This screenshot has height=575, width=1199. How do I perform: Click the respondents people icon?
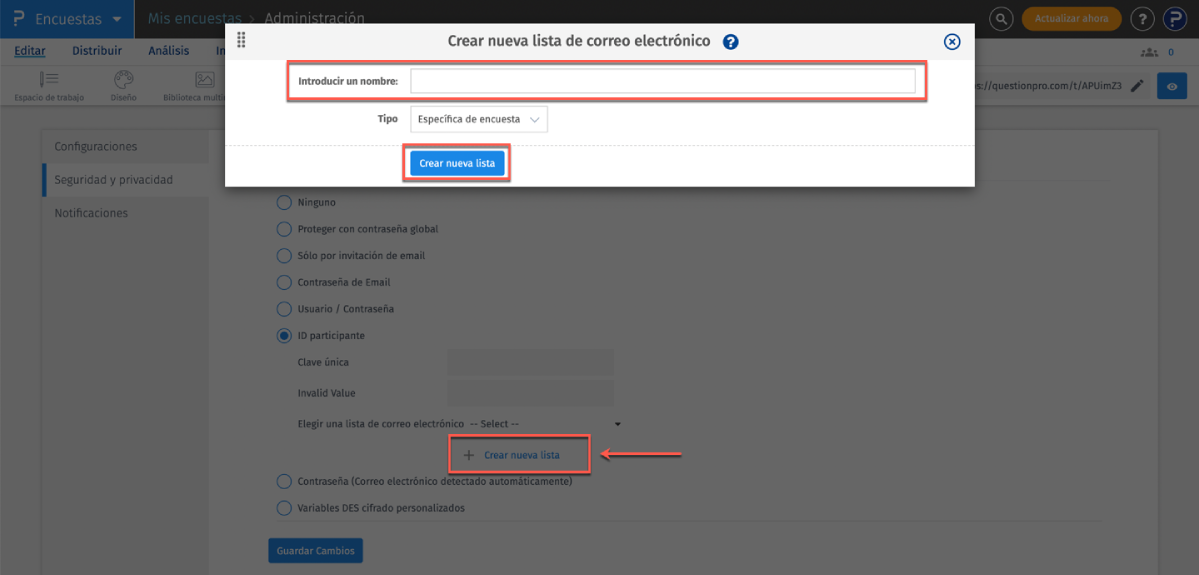pyautogui.click(x=1148, y=52)
